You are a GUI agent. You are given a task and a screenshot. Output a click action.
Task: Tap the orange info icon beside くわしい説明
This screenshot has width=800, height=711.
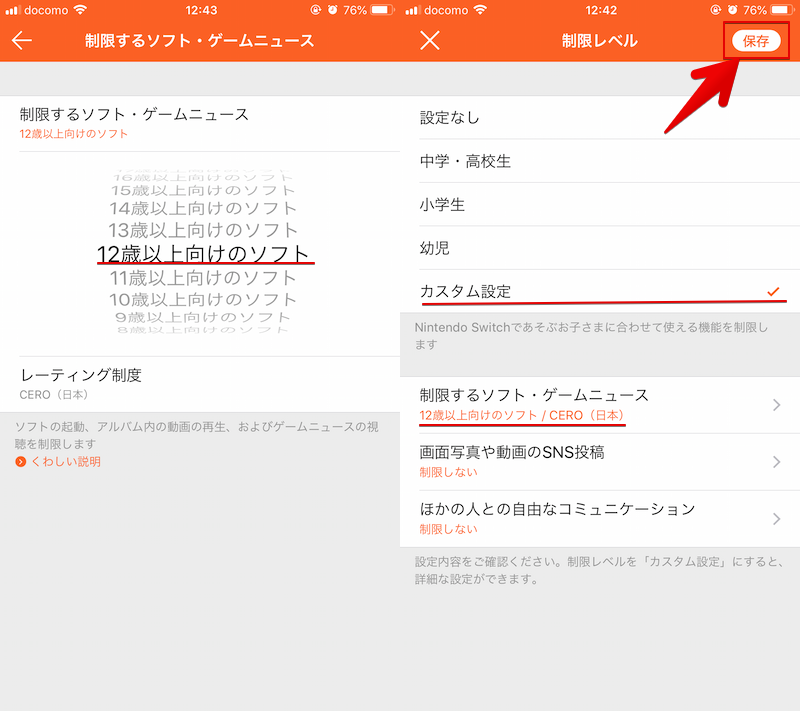click(x=21, y=462)
